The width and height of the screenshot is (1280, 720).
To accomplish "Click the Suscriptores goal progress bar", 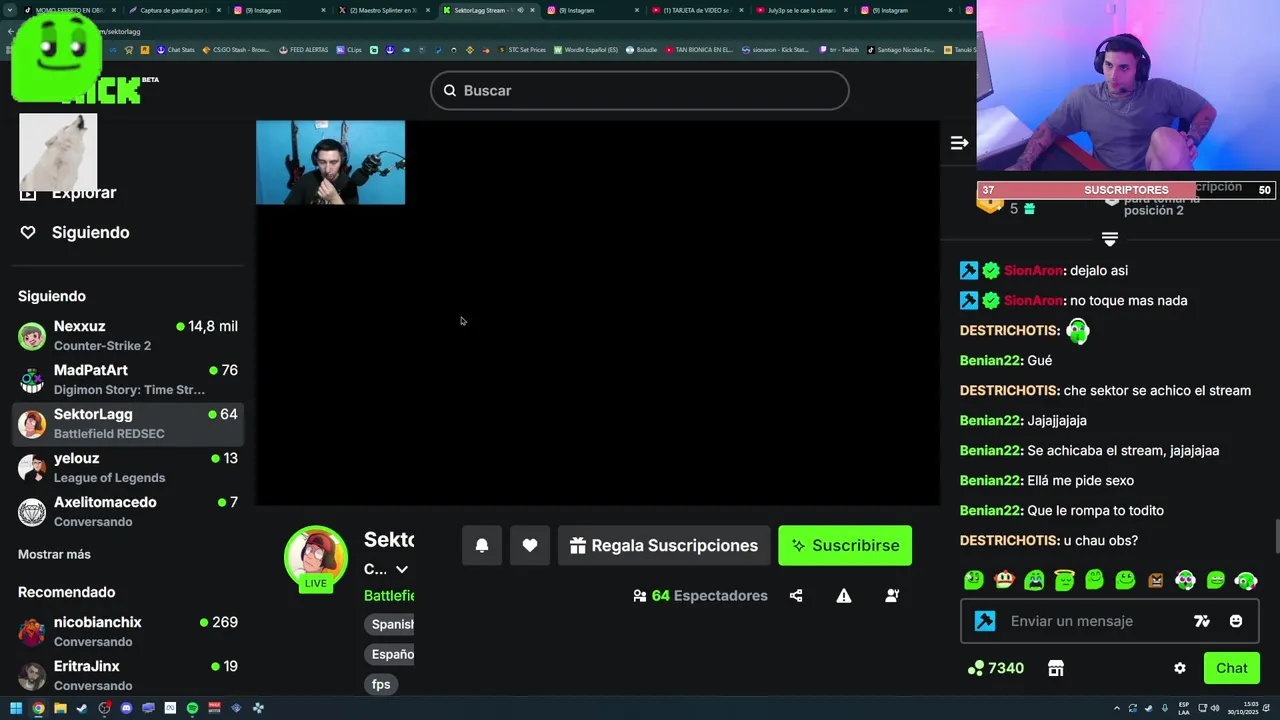I will tap(1126, 190).
